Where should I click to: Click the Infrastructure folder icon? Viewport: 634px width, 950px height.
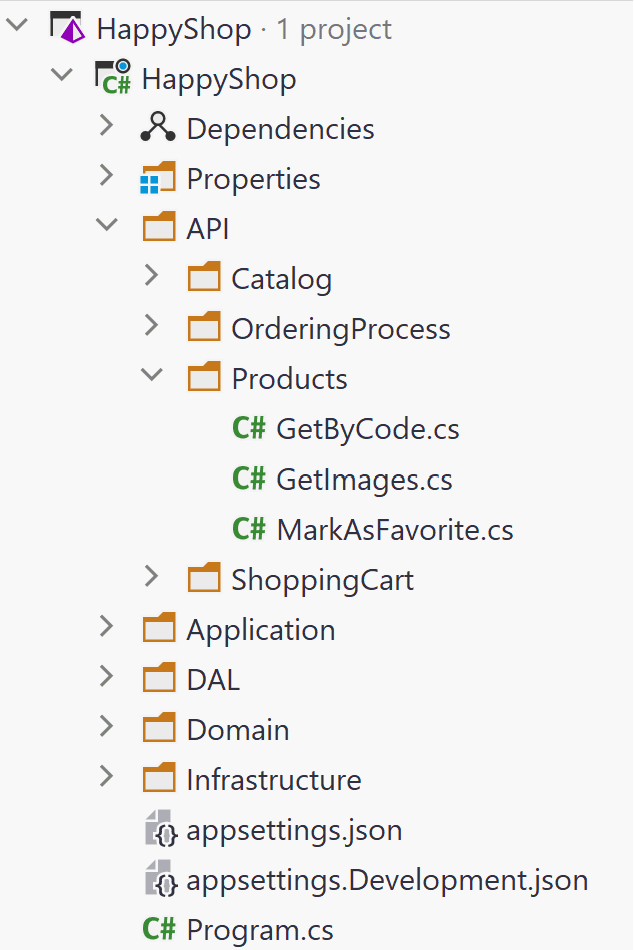point(159,779)
